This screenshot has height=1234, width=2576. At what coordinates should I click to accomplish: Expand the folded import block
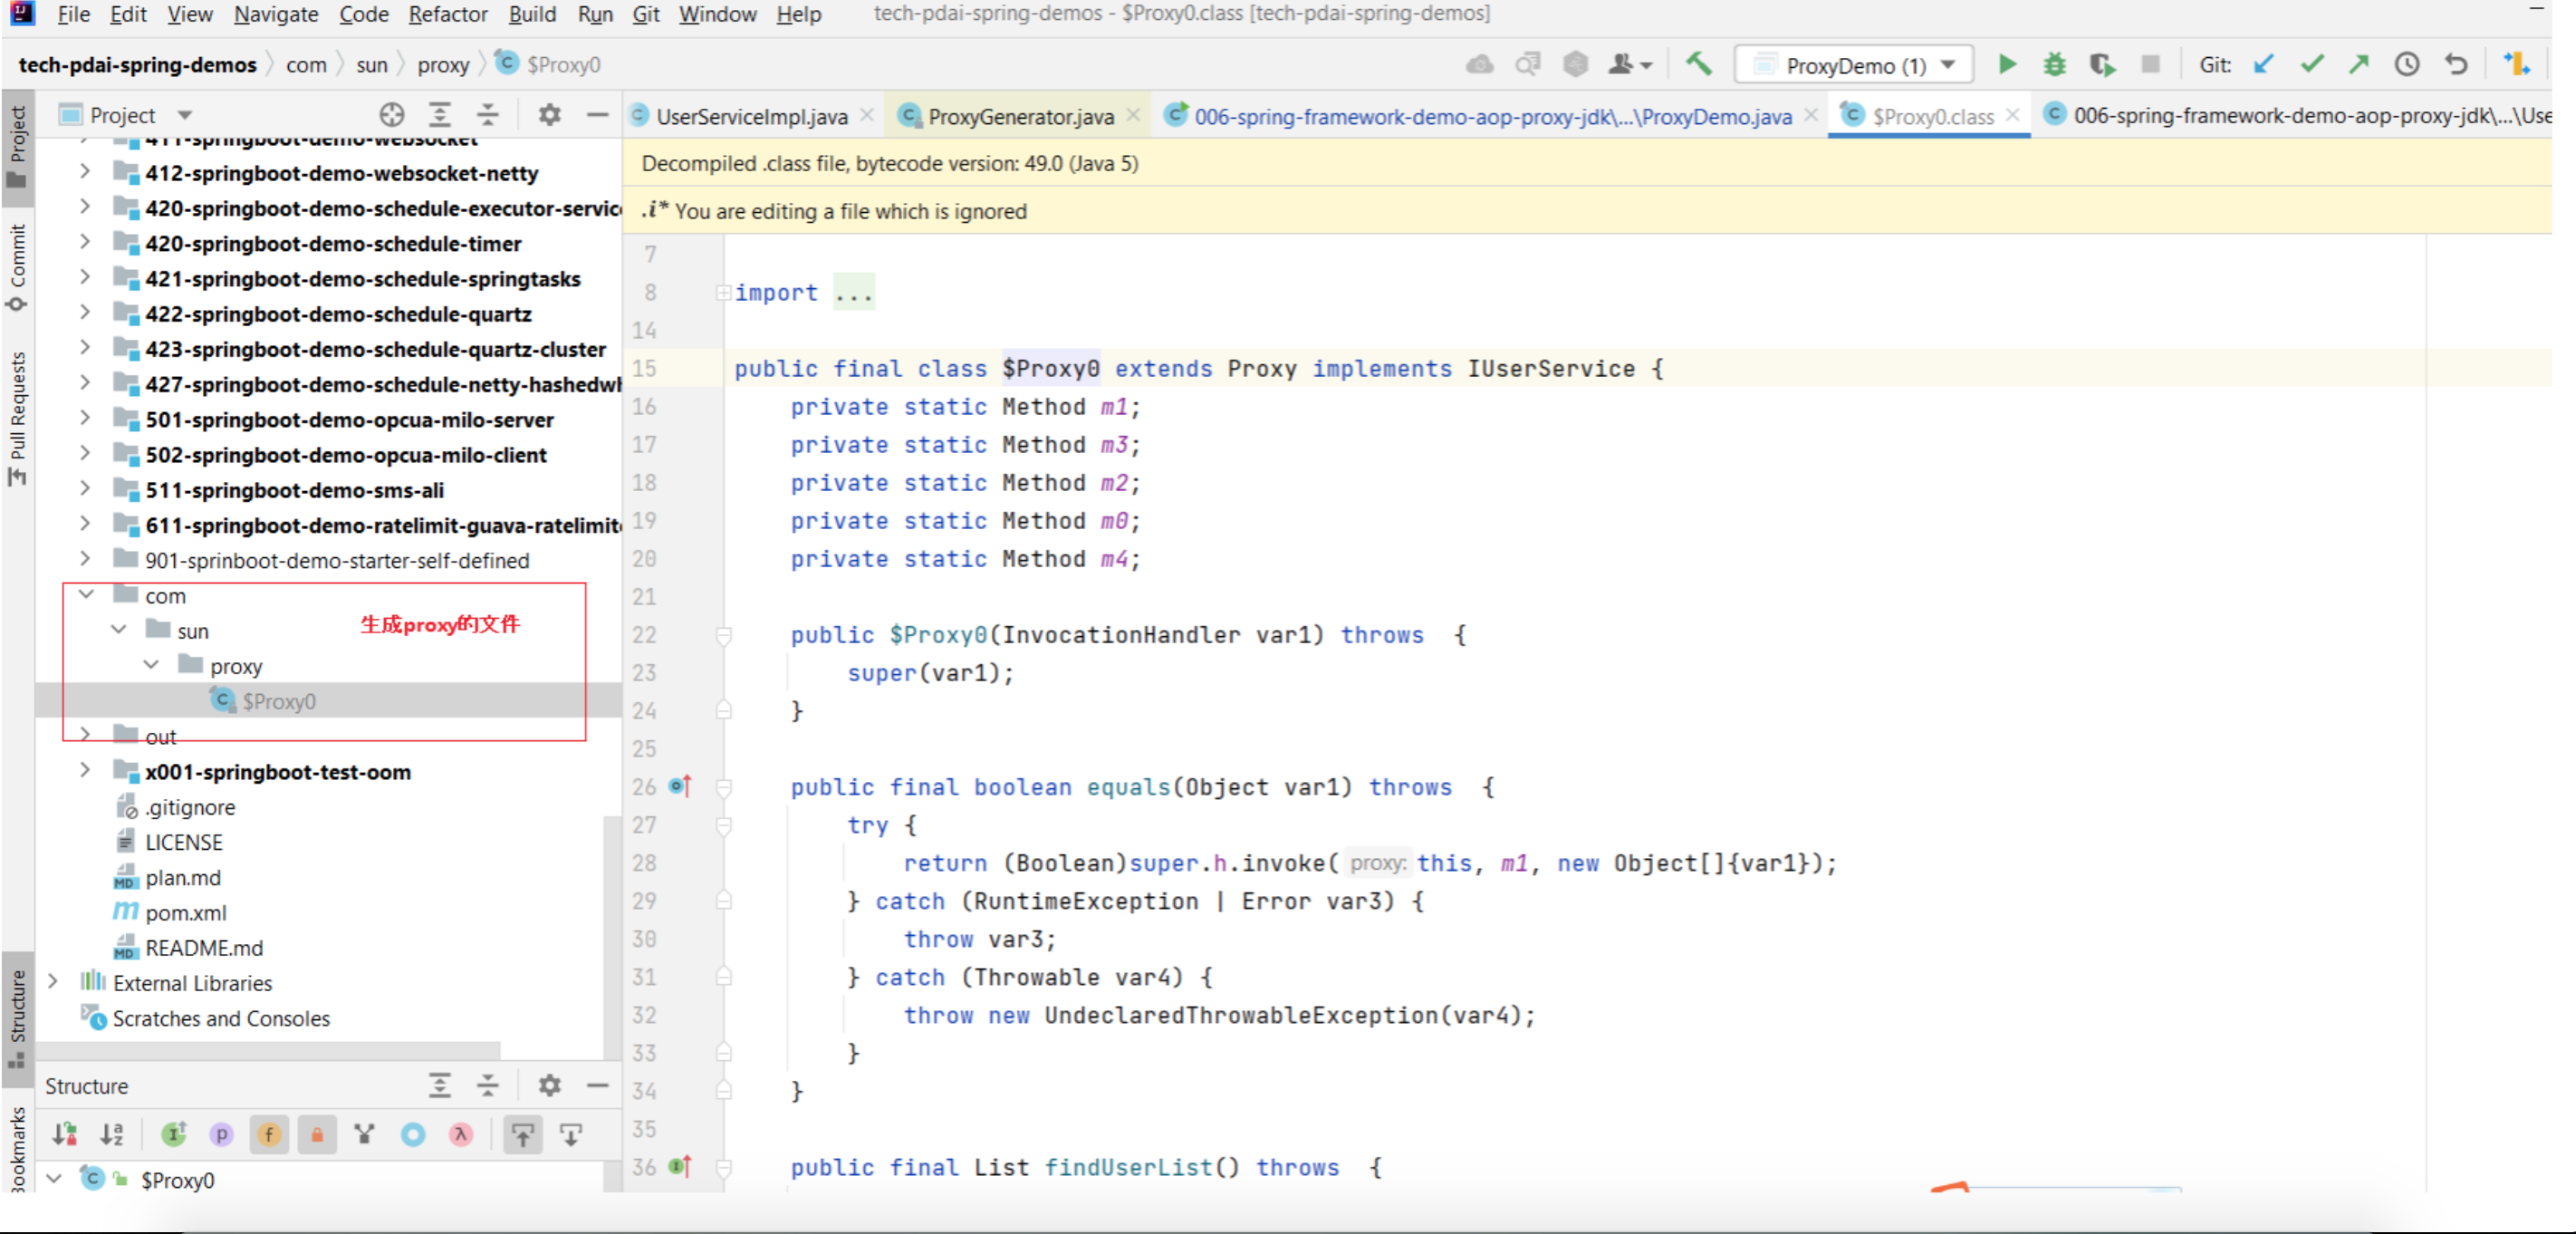pos(722,293)
